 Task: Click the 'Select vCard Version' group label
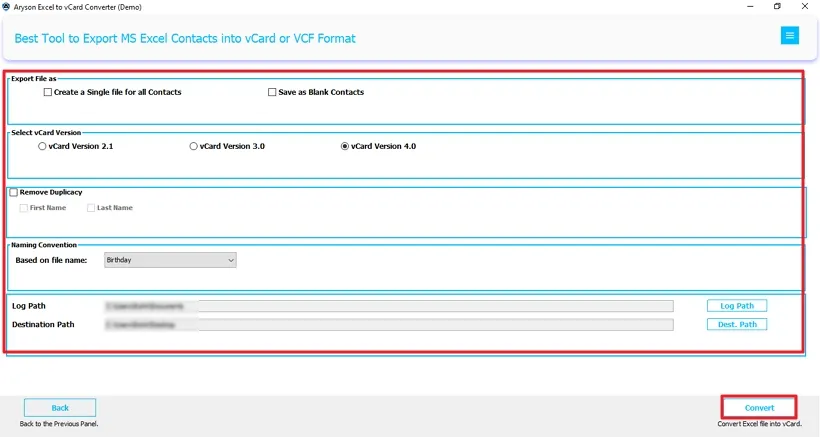click(46, 133)
